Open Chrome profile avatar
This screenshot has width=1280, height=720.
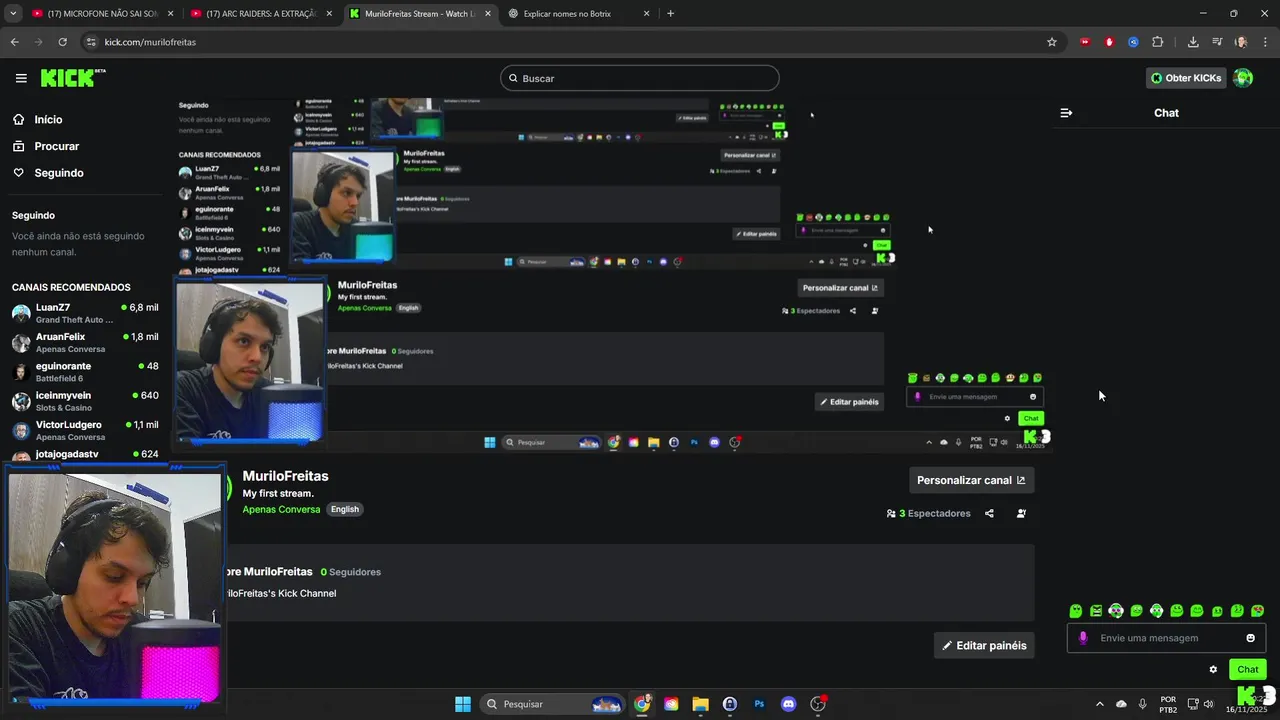1241,42
